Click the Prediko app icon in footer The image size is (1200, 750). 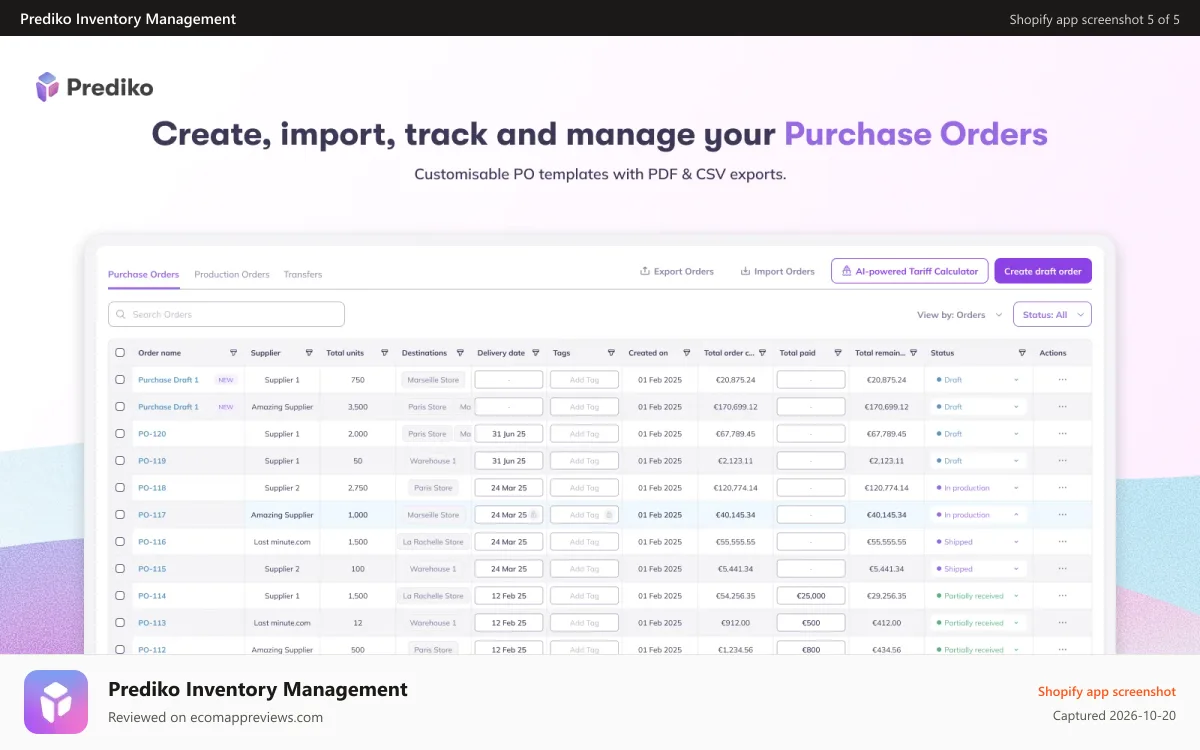pos(56,702)
